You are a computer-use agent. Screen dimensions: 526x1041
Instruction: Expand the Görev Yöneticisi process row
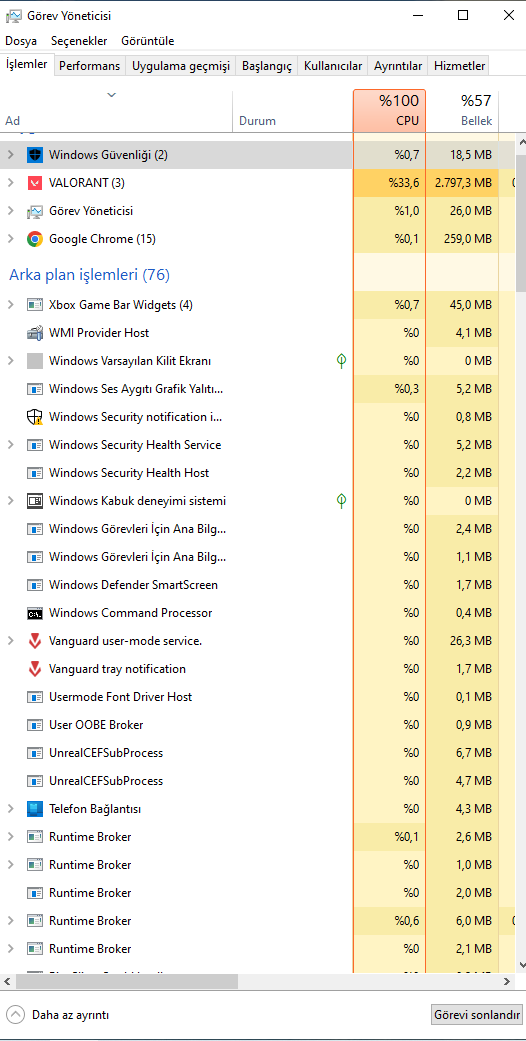click(x=10, y=211)
